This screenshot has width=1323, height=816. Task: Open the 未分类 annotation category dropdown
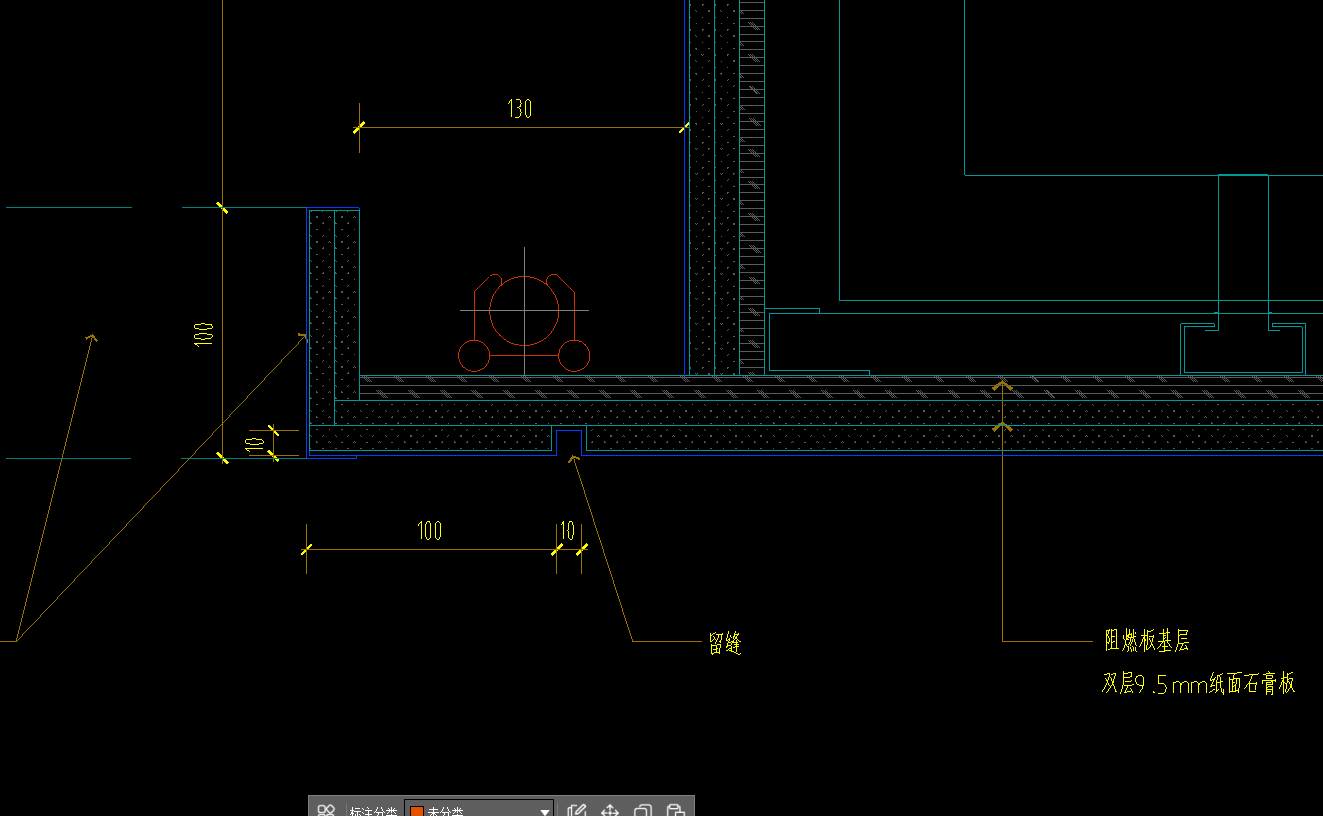[x=479, y=810]
